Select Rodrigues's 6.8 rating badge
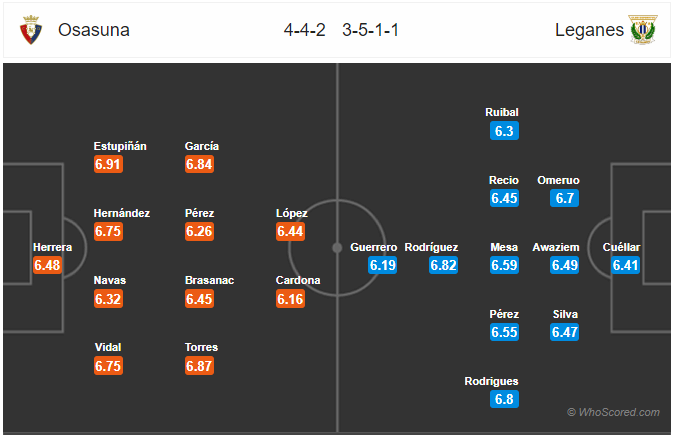The width and height of the screenshot is (675, 435). (504, 399)
